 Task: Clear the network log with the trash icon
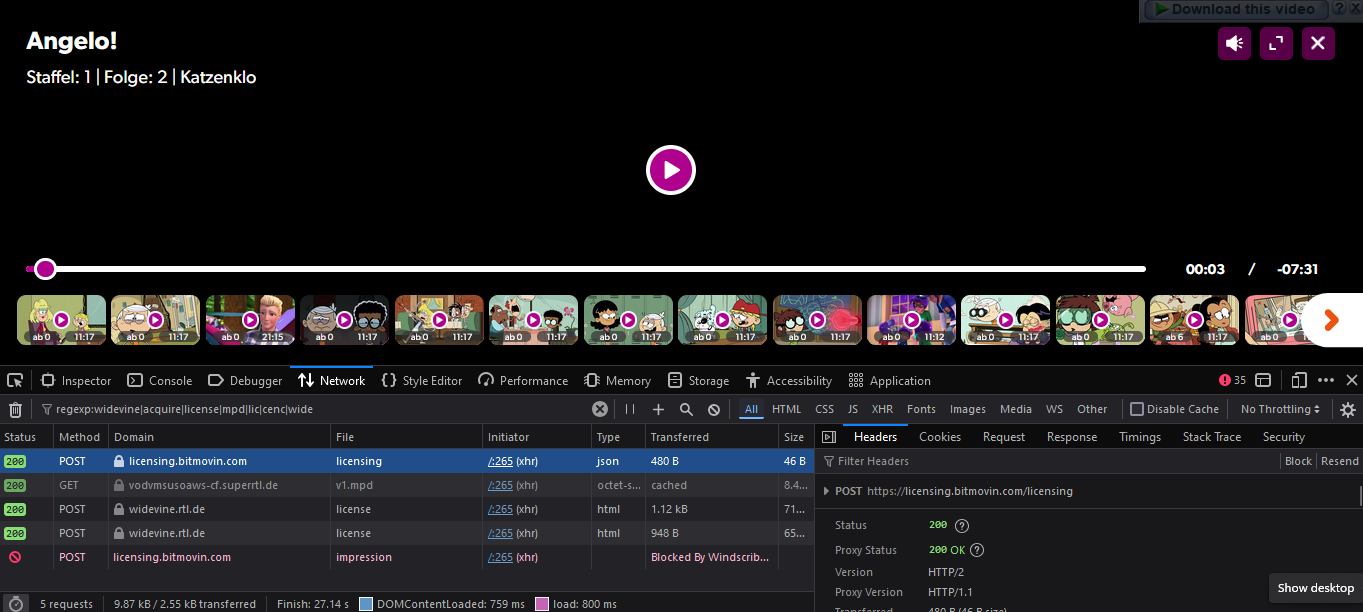click(x=15, y=409)
